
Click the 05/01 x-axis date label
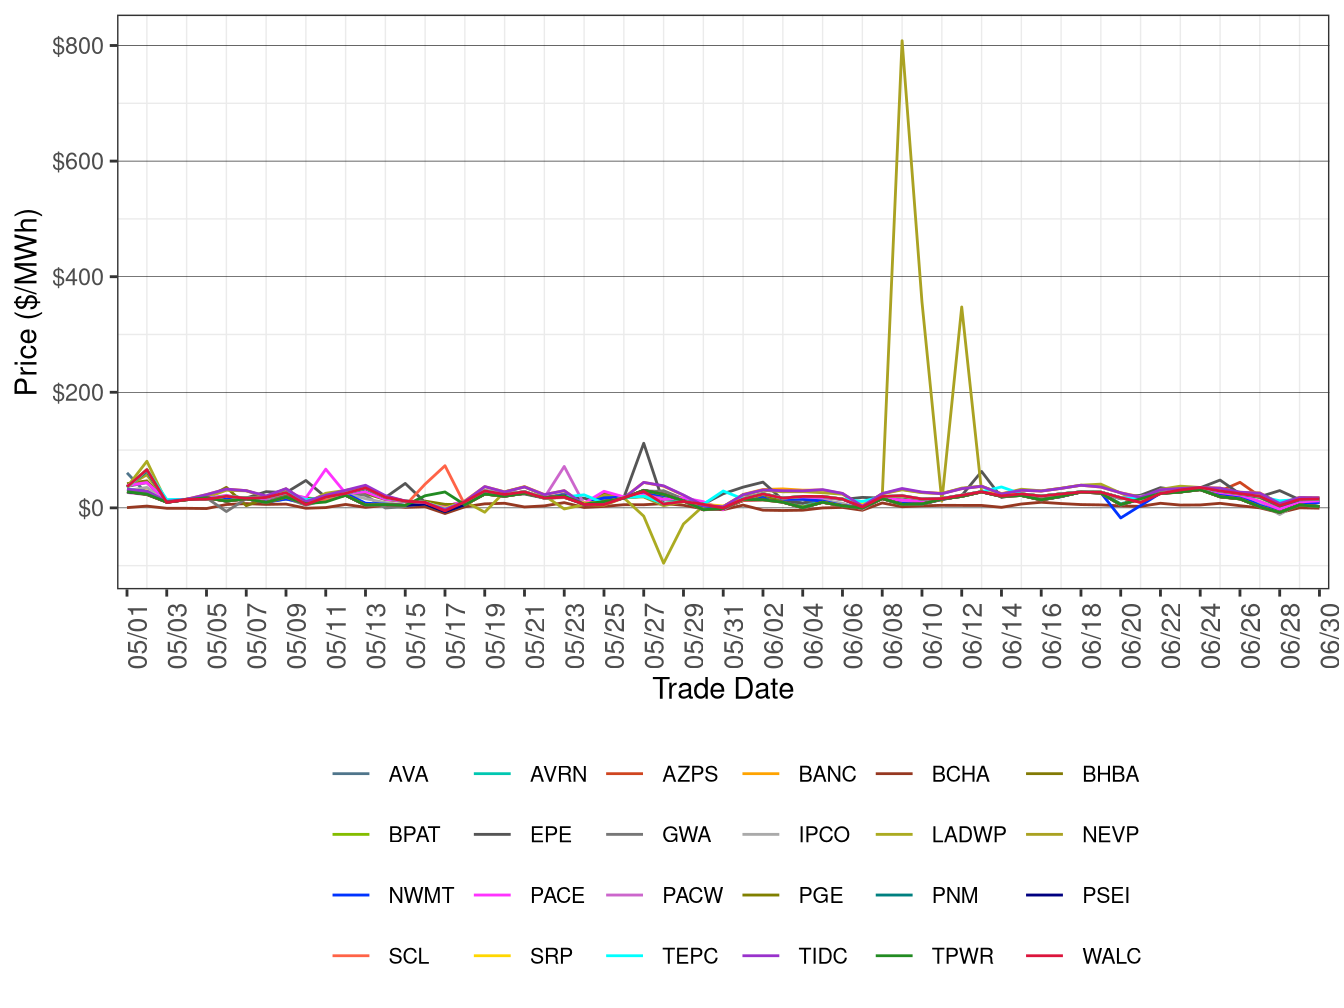pos(138,635)
